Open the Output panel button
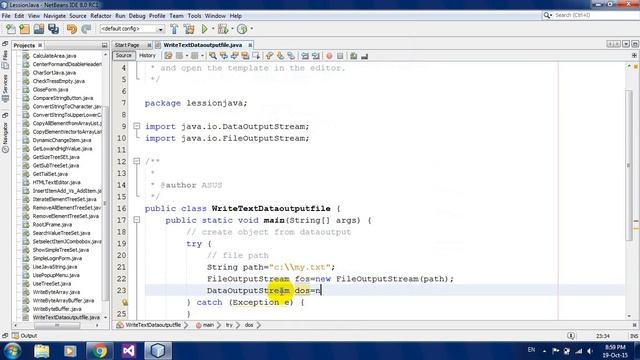The width and height of the screenshot is (640, 360). [x=25, y=336]
